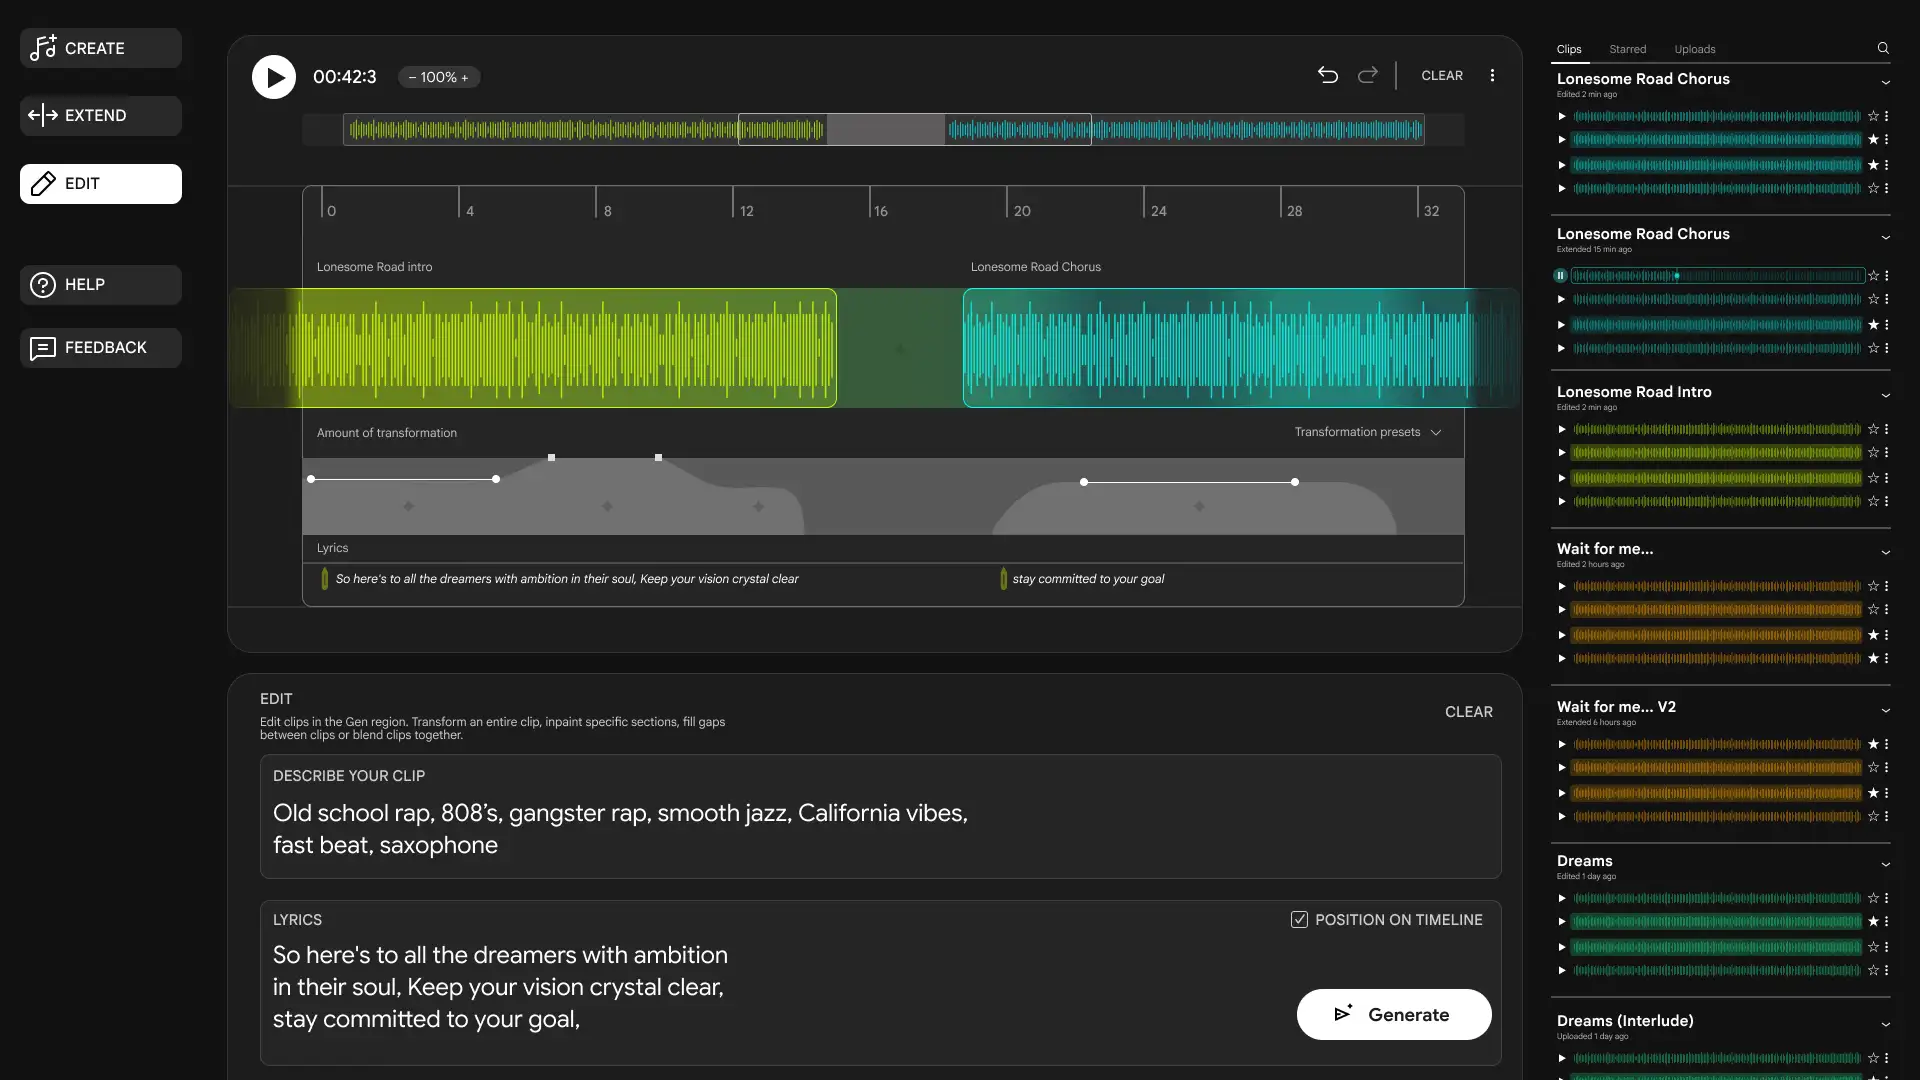Play first clip in top Lonesome Road Chorus group
Screen dimensions: 1920x1080
click(x=1561, y=116)
